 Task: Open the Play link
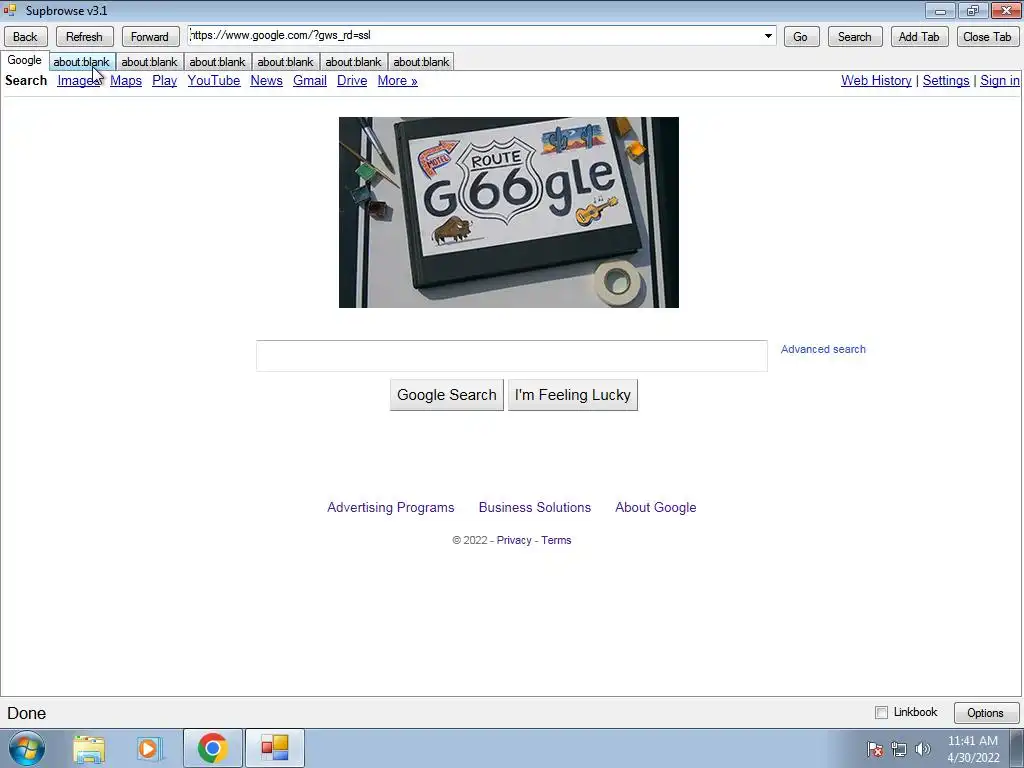point(165,80)
